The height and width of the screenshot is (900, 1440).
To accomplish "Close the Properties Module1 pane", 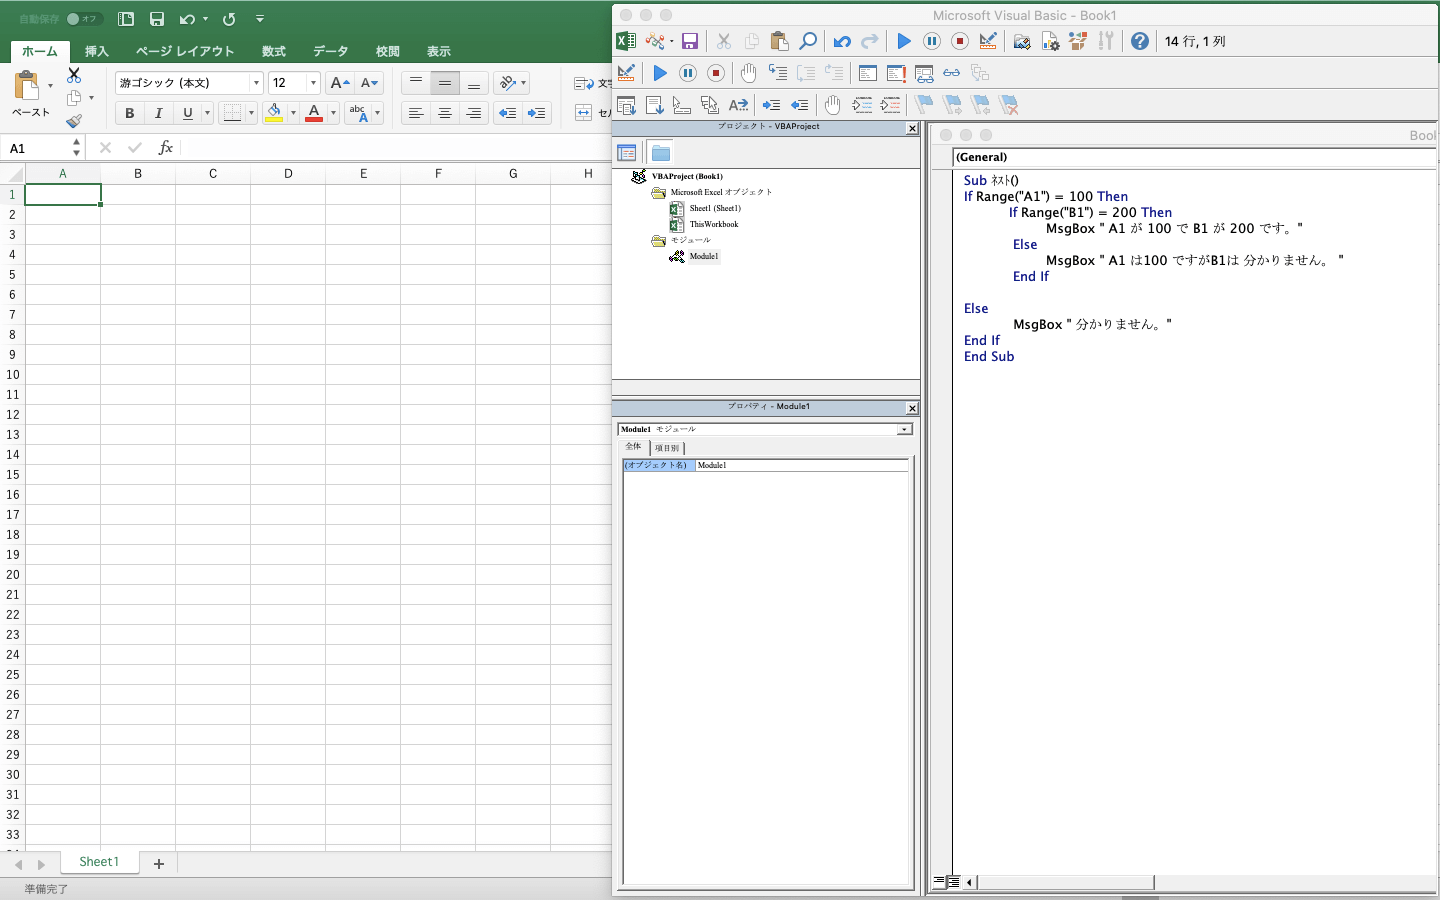I will 912,408.
